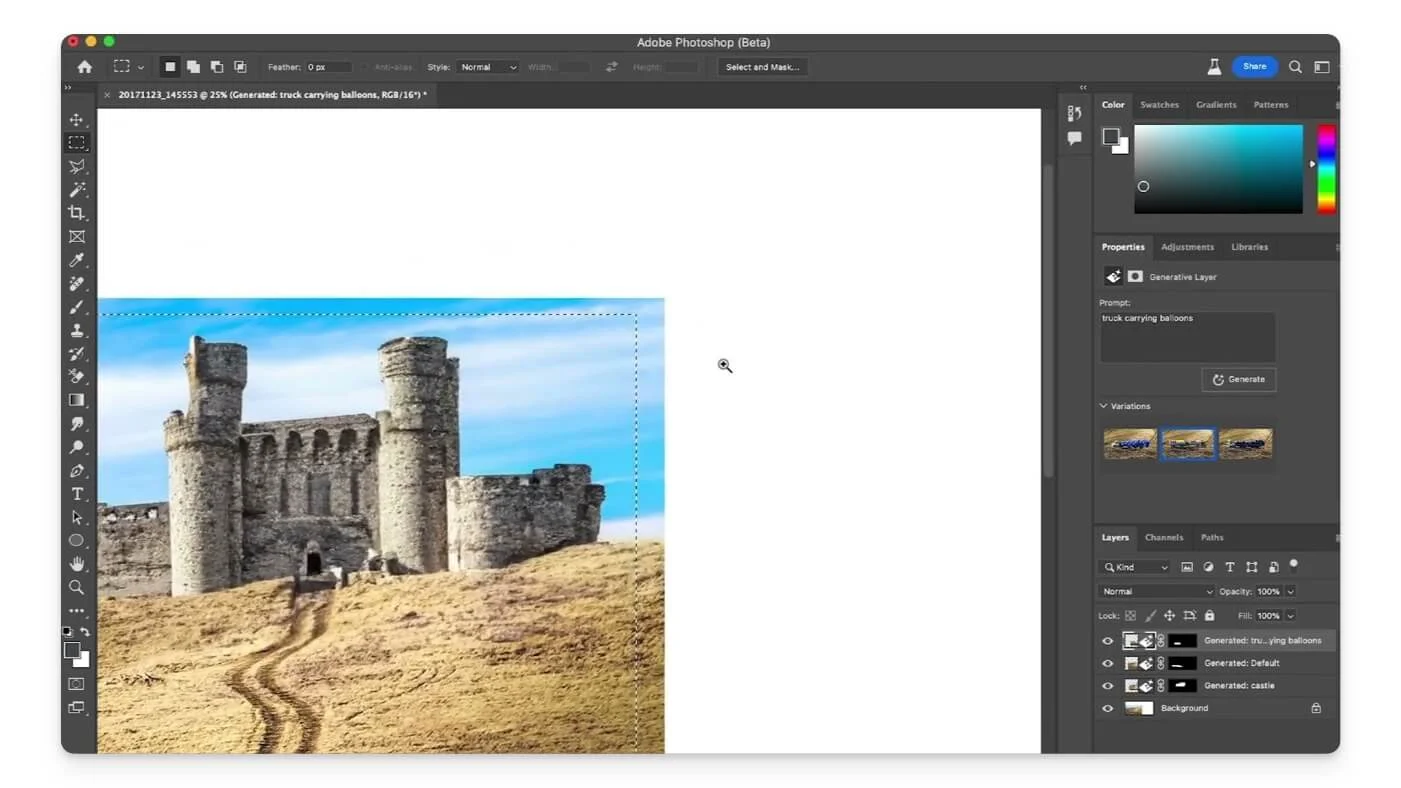Open the layer blend mode dropdown
1401x788 pixels.
[1157, 592]
